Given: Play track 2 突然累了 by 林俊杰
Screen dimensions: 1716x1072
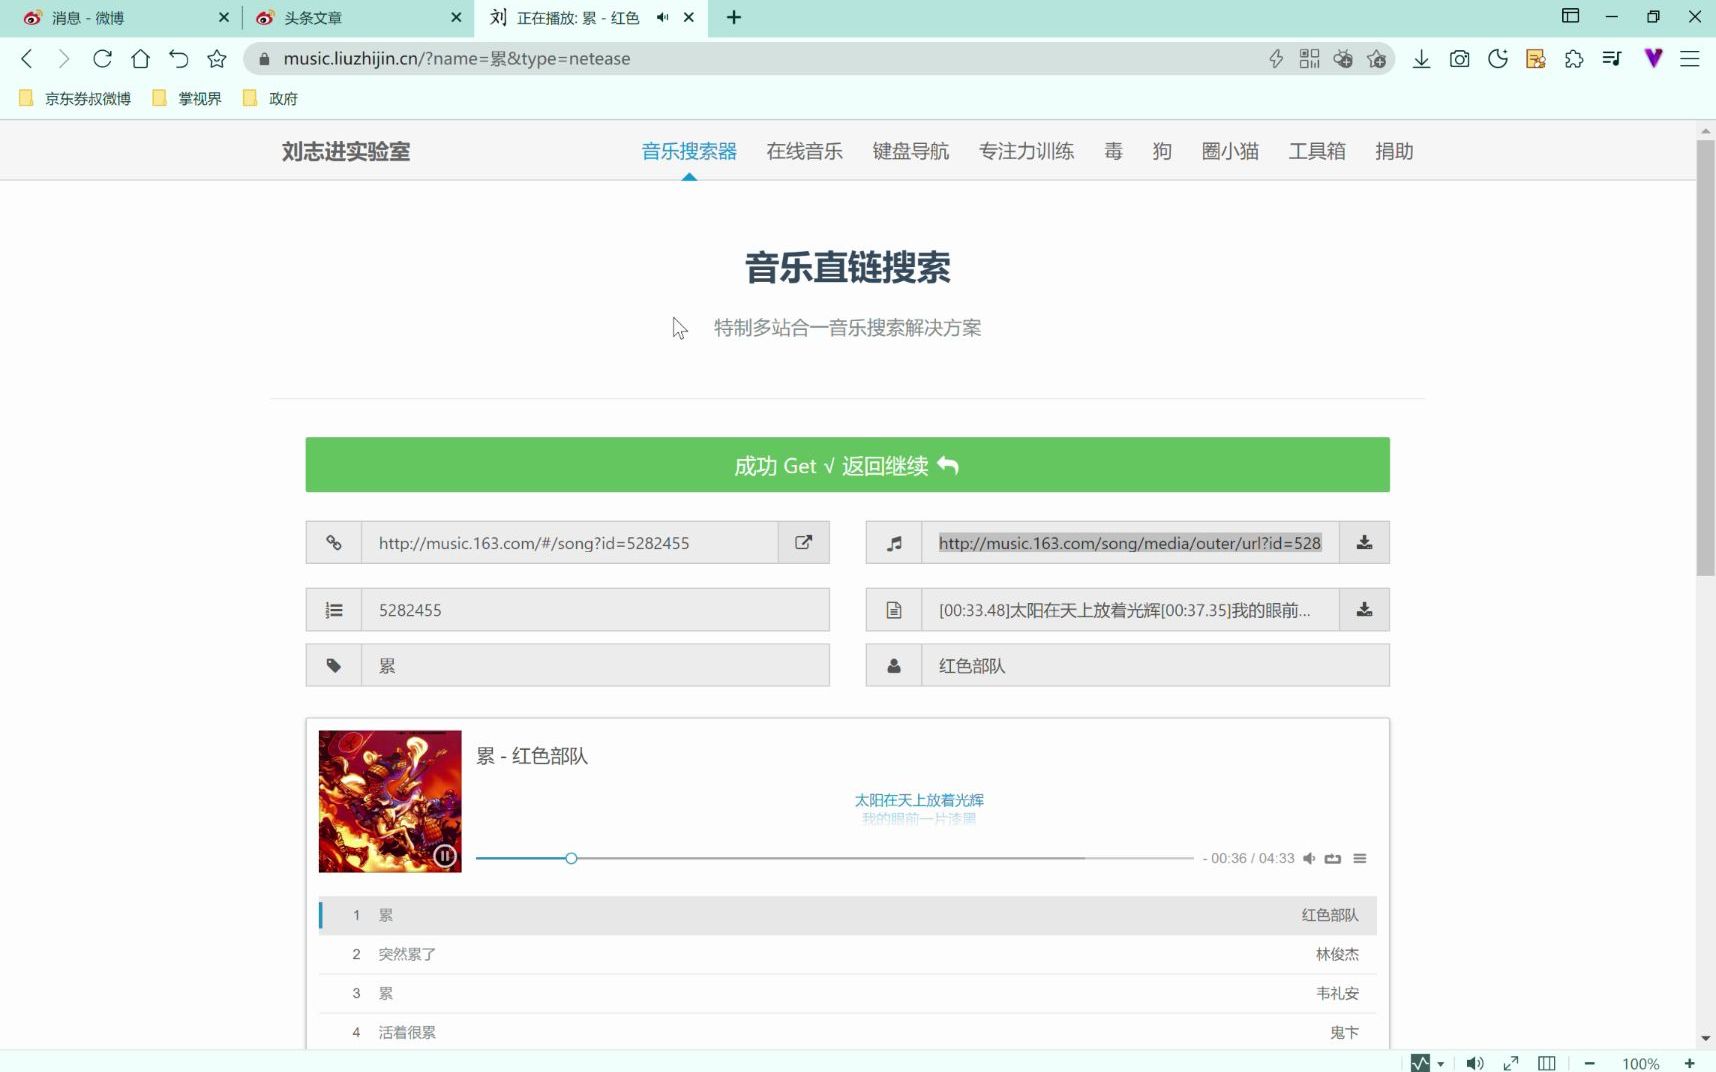Looking at the screenshot, I should (847, 954).
